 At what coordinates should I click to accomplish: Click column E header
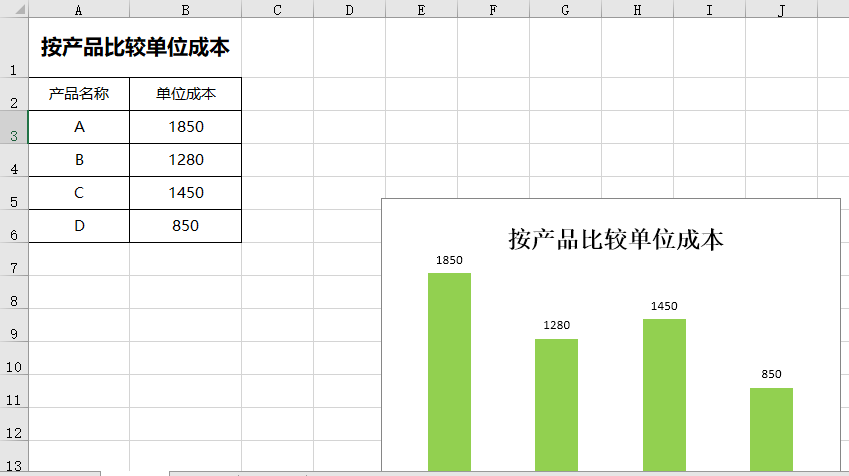(x=421, y=9)
